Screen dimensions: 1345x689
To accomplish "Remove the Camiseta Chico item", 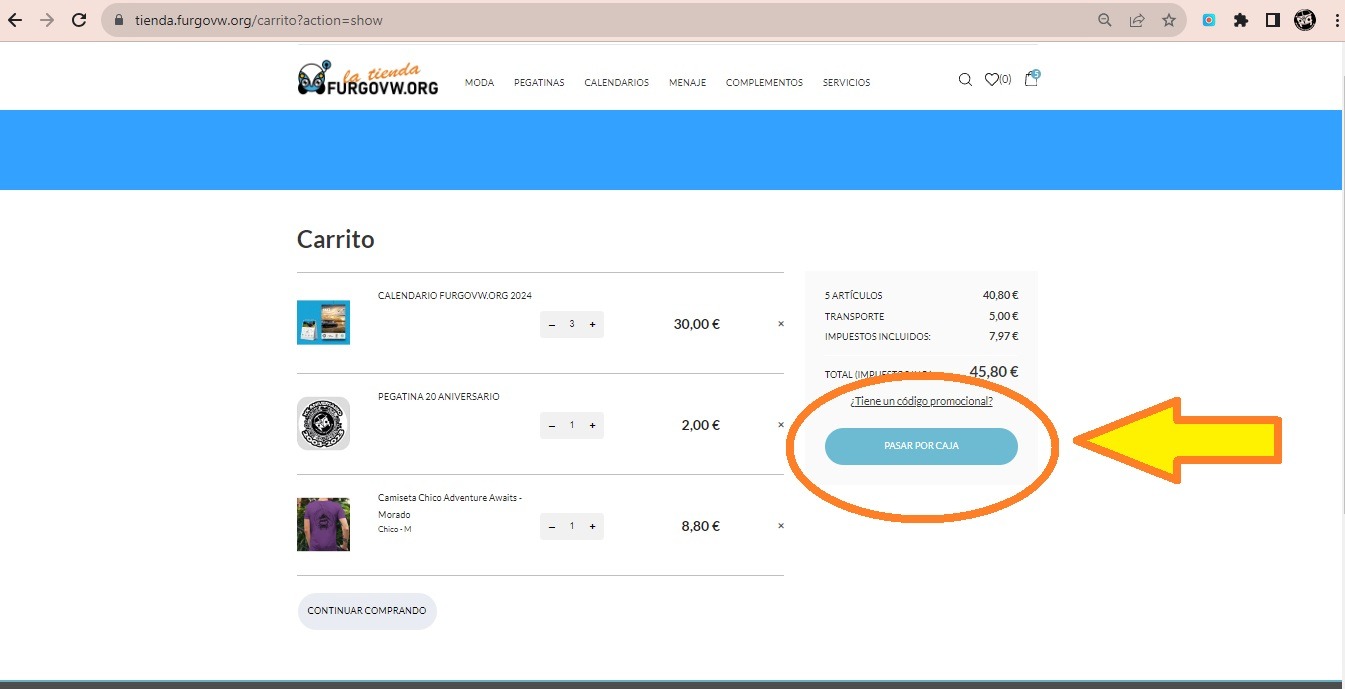I will pyautogui.click(x=781, y=526).
